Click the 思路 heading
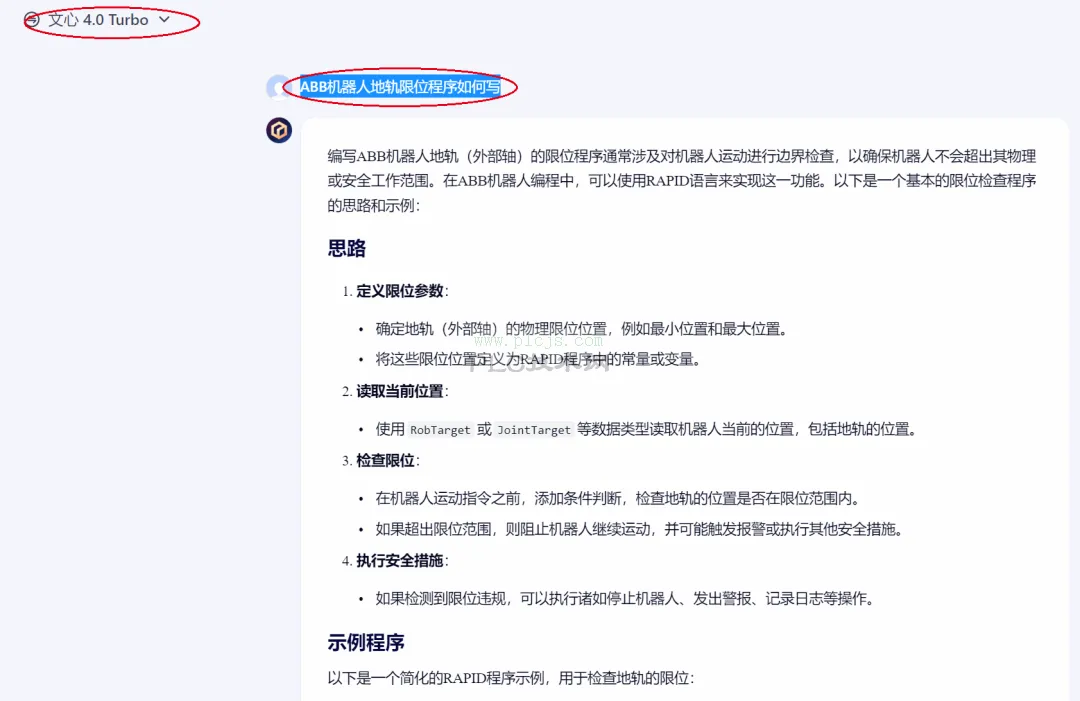 (x=346, y=249)
